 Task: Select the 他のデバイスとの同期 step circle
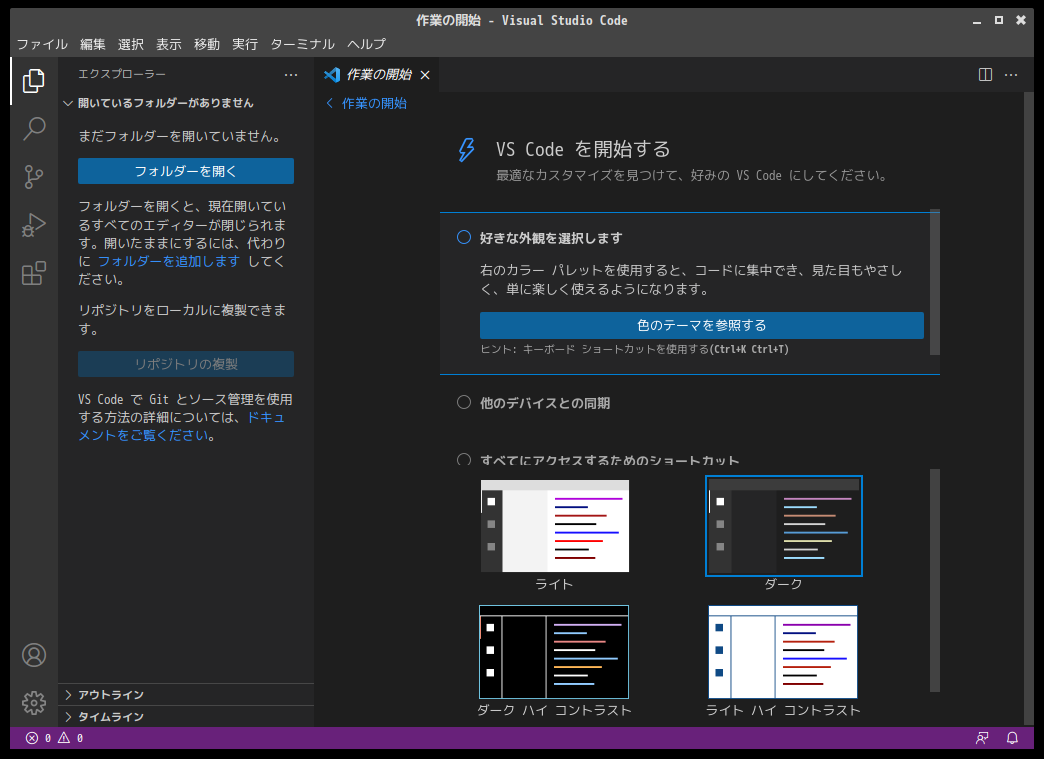pyautogui.click(x=464, y=402)
